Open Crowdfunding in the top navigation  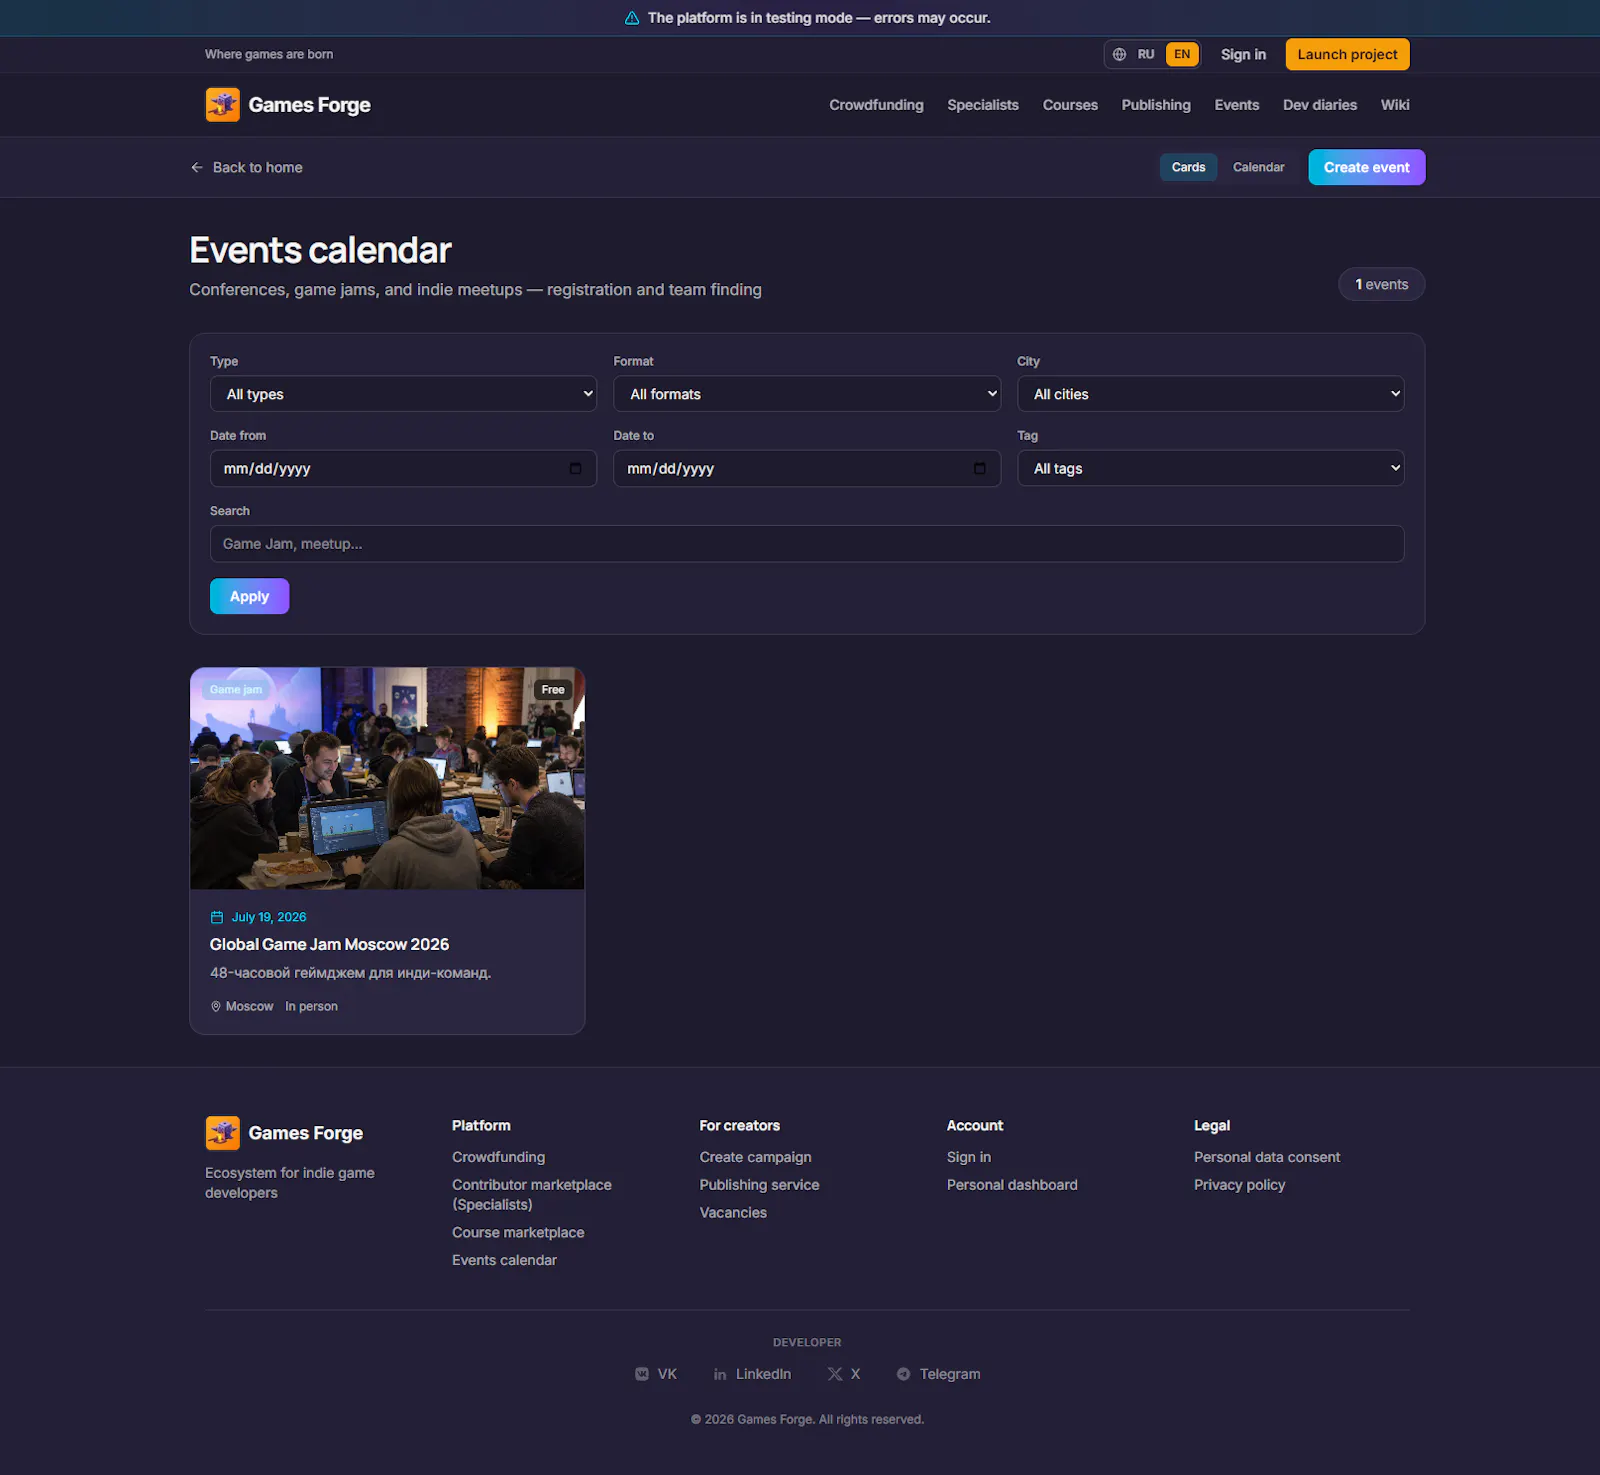[876, 105]
